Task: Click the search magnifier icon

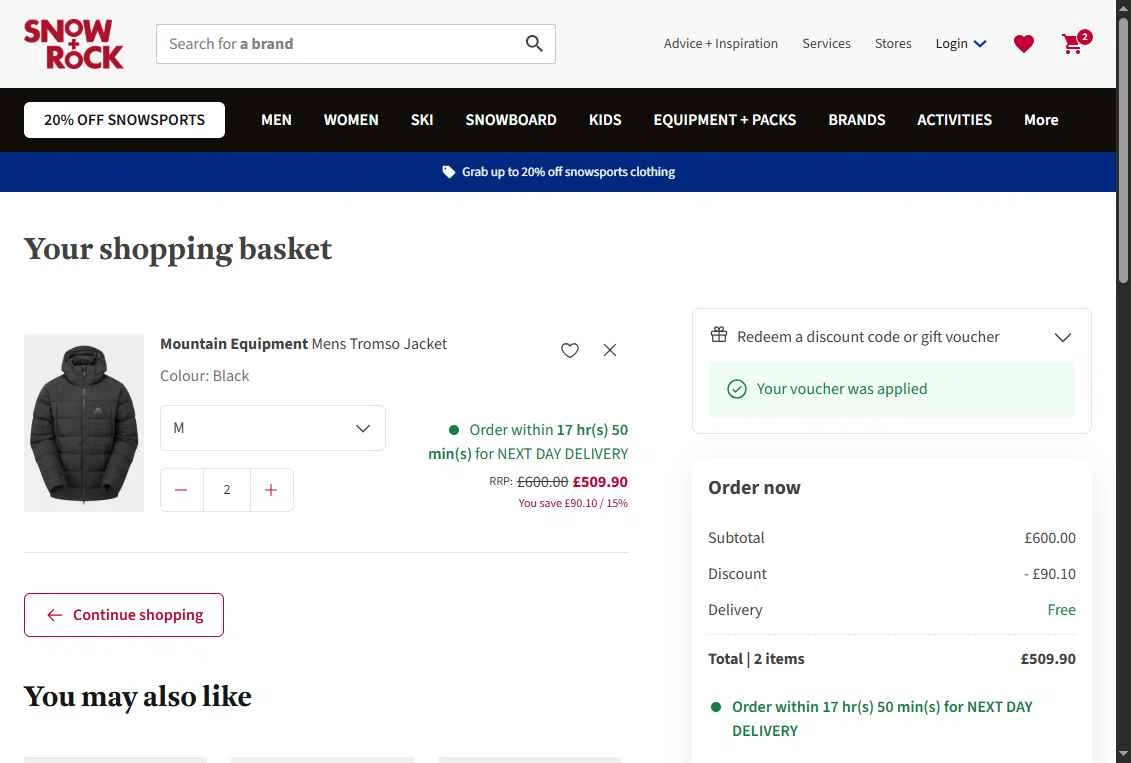Action: [534, 43]
